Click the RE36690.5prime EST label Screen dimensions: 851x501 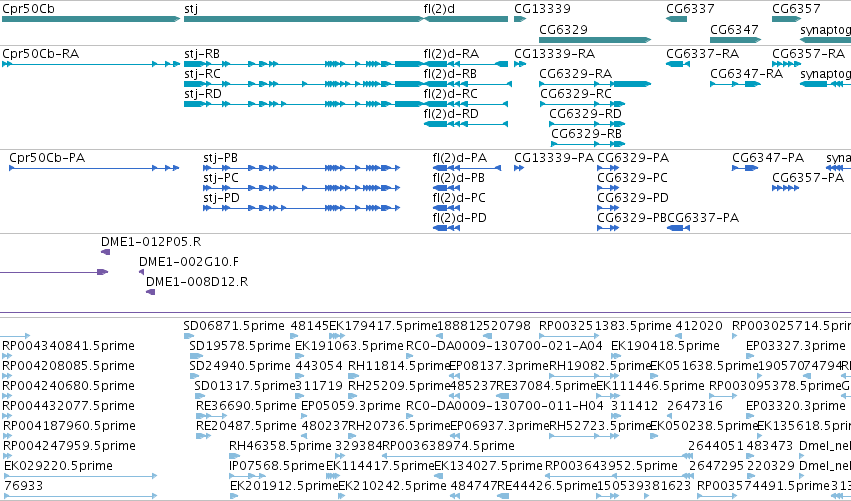[x=246, y=407]
